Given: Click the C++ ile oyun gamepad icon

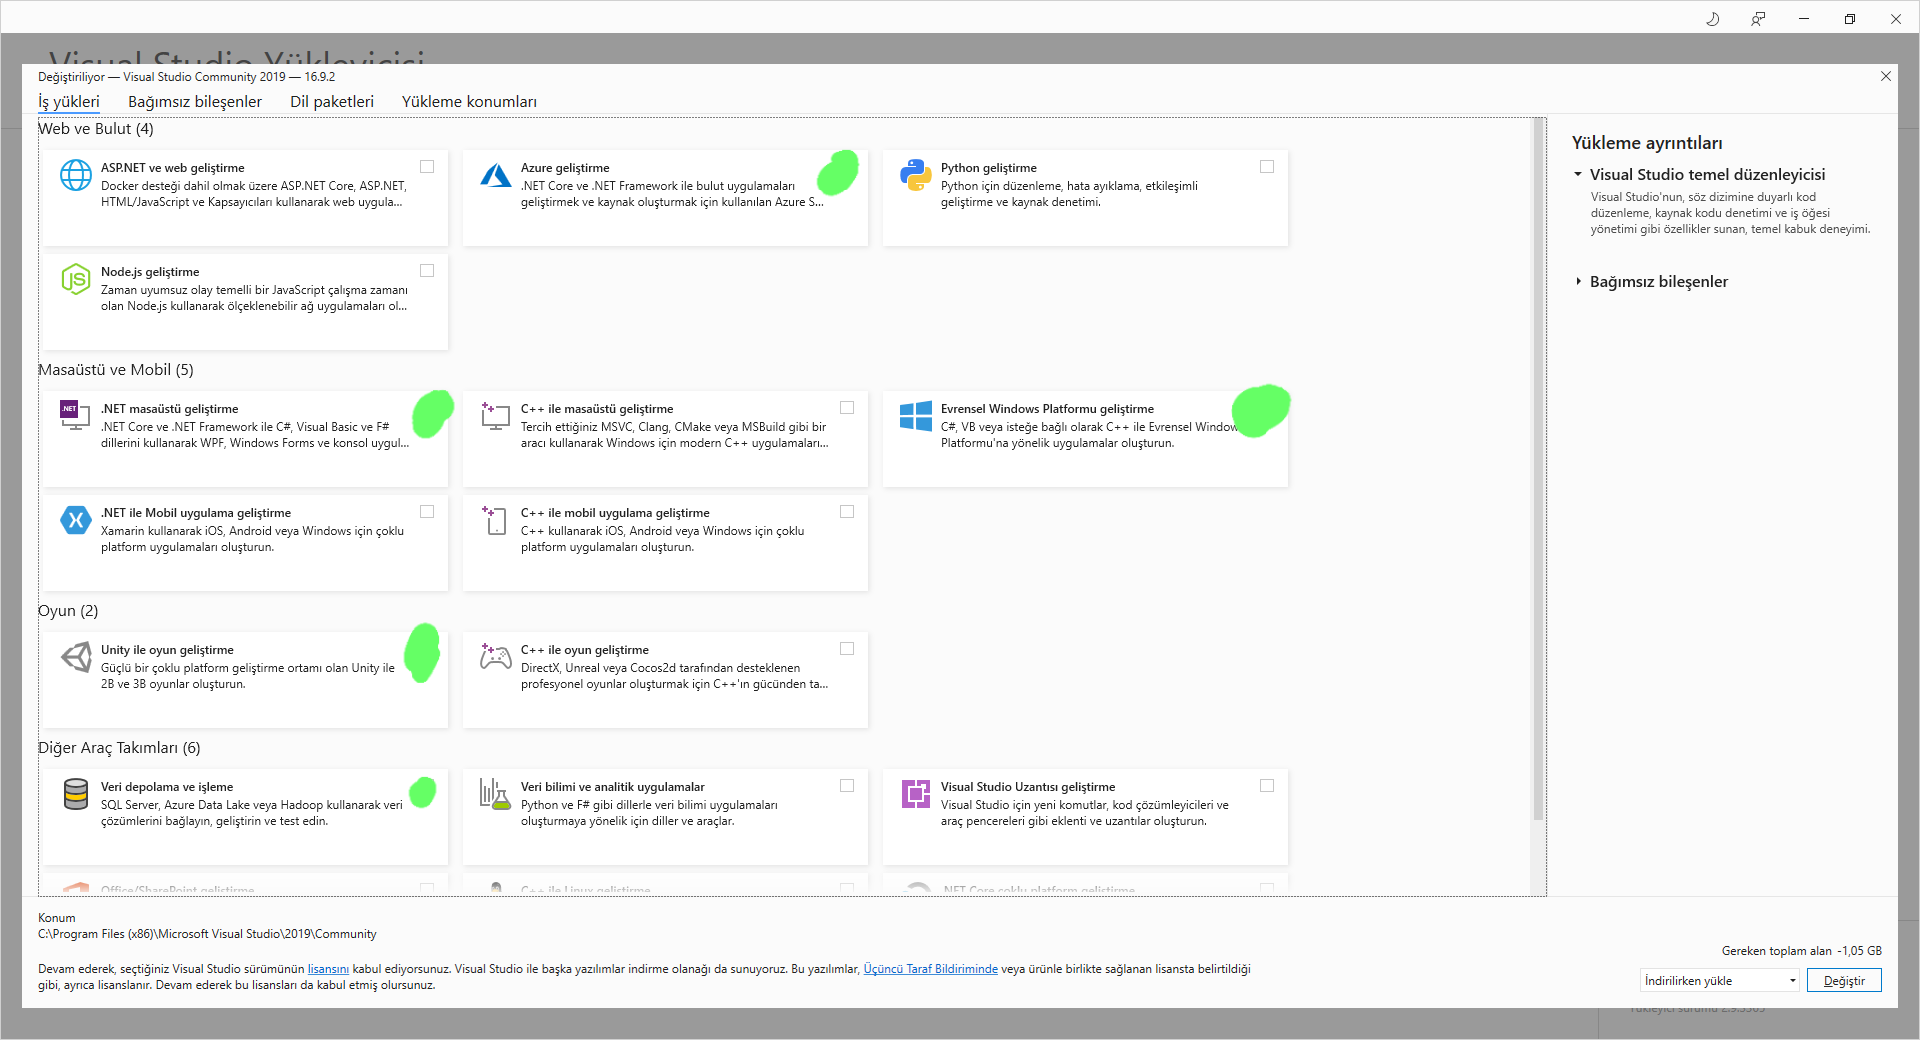Looking at the screenshot, I should tap(496, 656).
